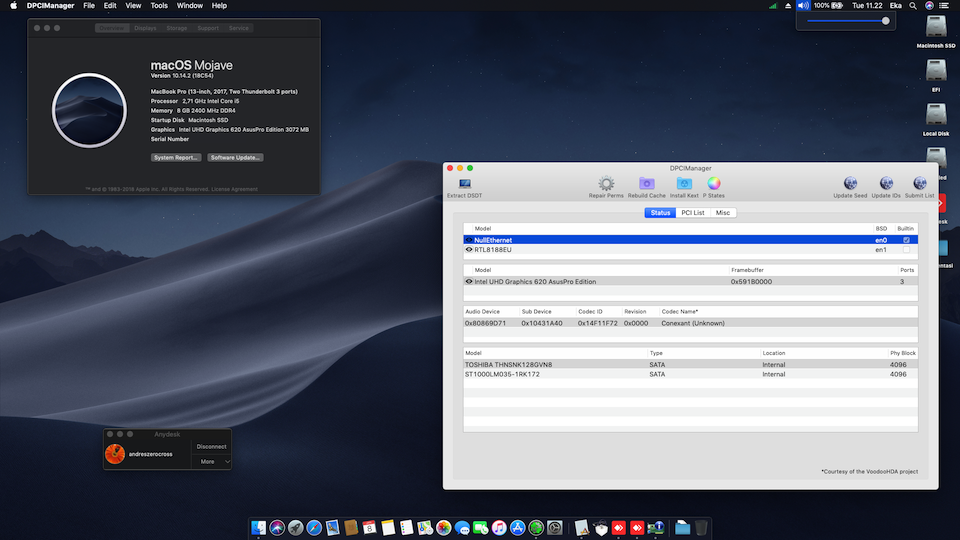Run Repair Perms from the toolbar
This screenshot has height=540, width=960.
point(606,184)
